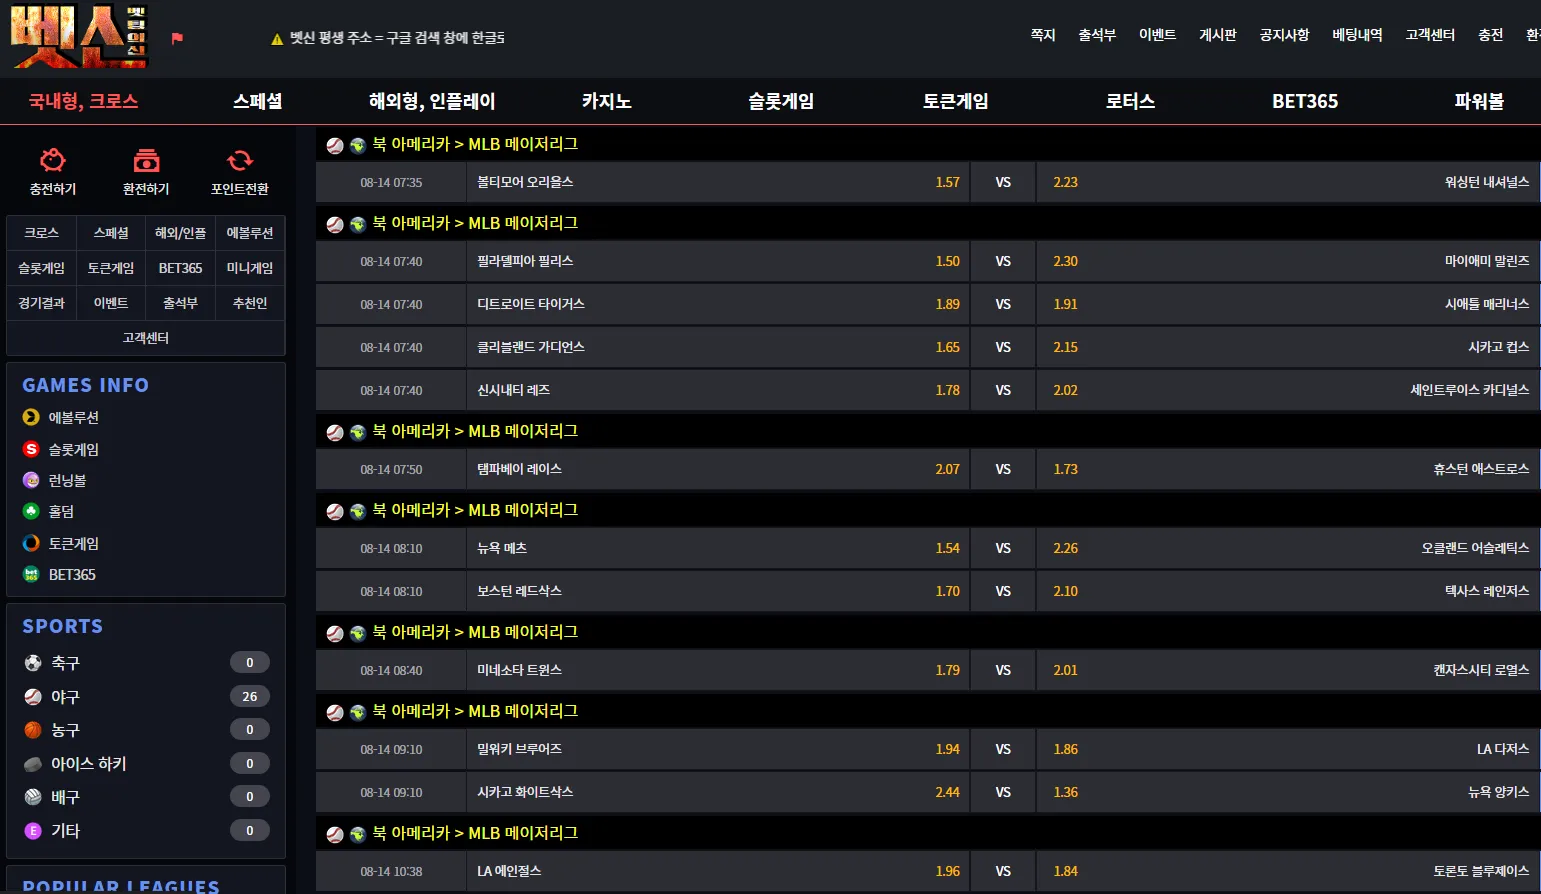This screenshot has width=1541, height=894.
Task: Click the 포인트전환 refresh arrows icon
Action: point(240,160)
